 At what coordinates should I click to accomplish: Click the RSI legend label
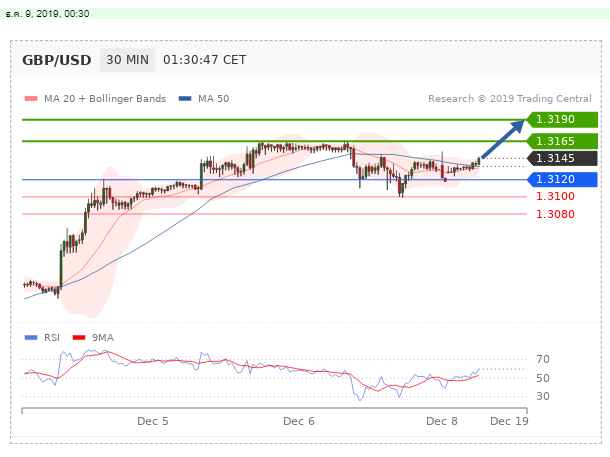pos(52,338)
